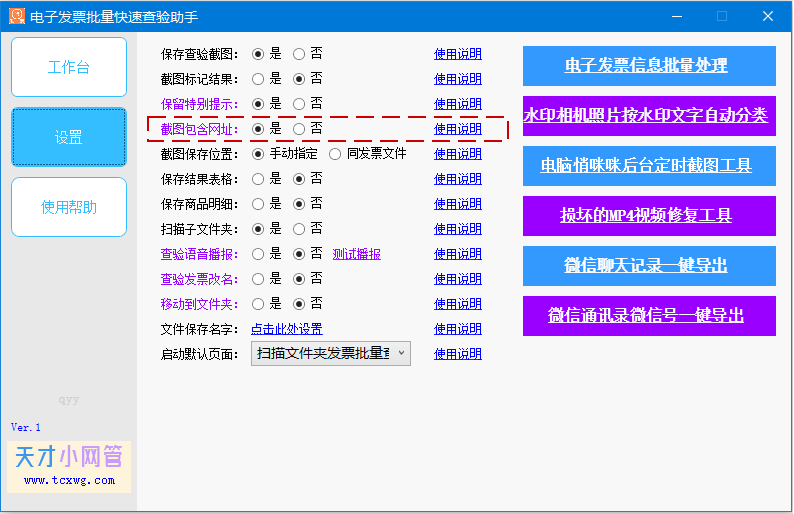This screenshot has width=794, height=514.
Task: Click the app icon in title bar
Action: coord(17,16)
